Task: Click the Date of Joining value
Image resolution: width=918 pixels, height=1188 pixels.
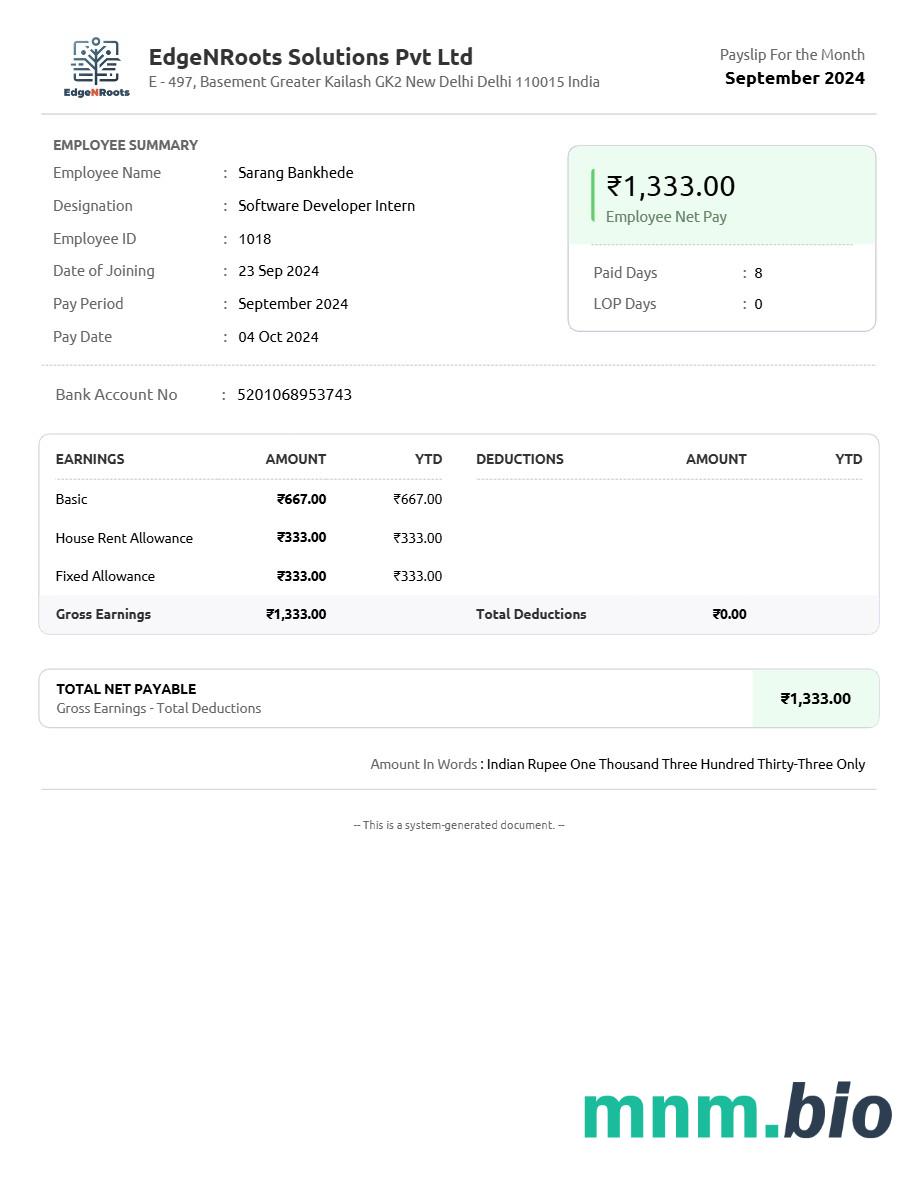Action: 278,271
